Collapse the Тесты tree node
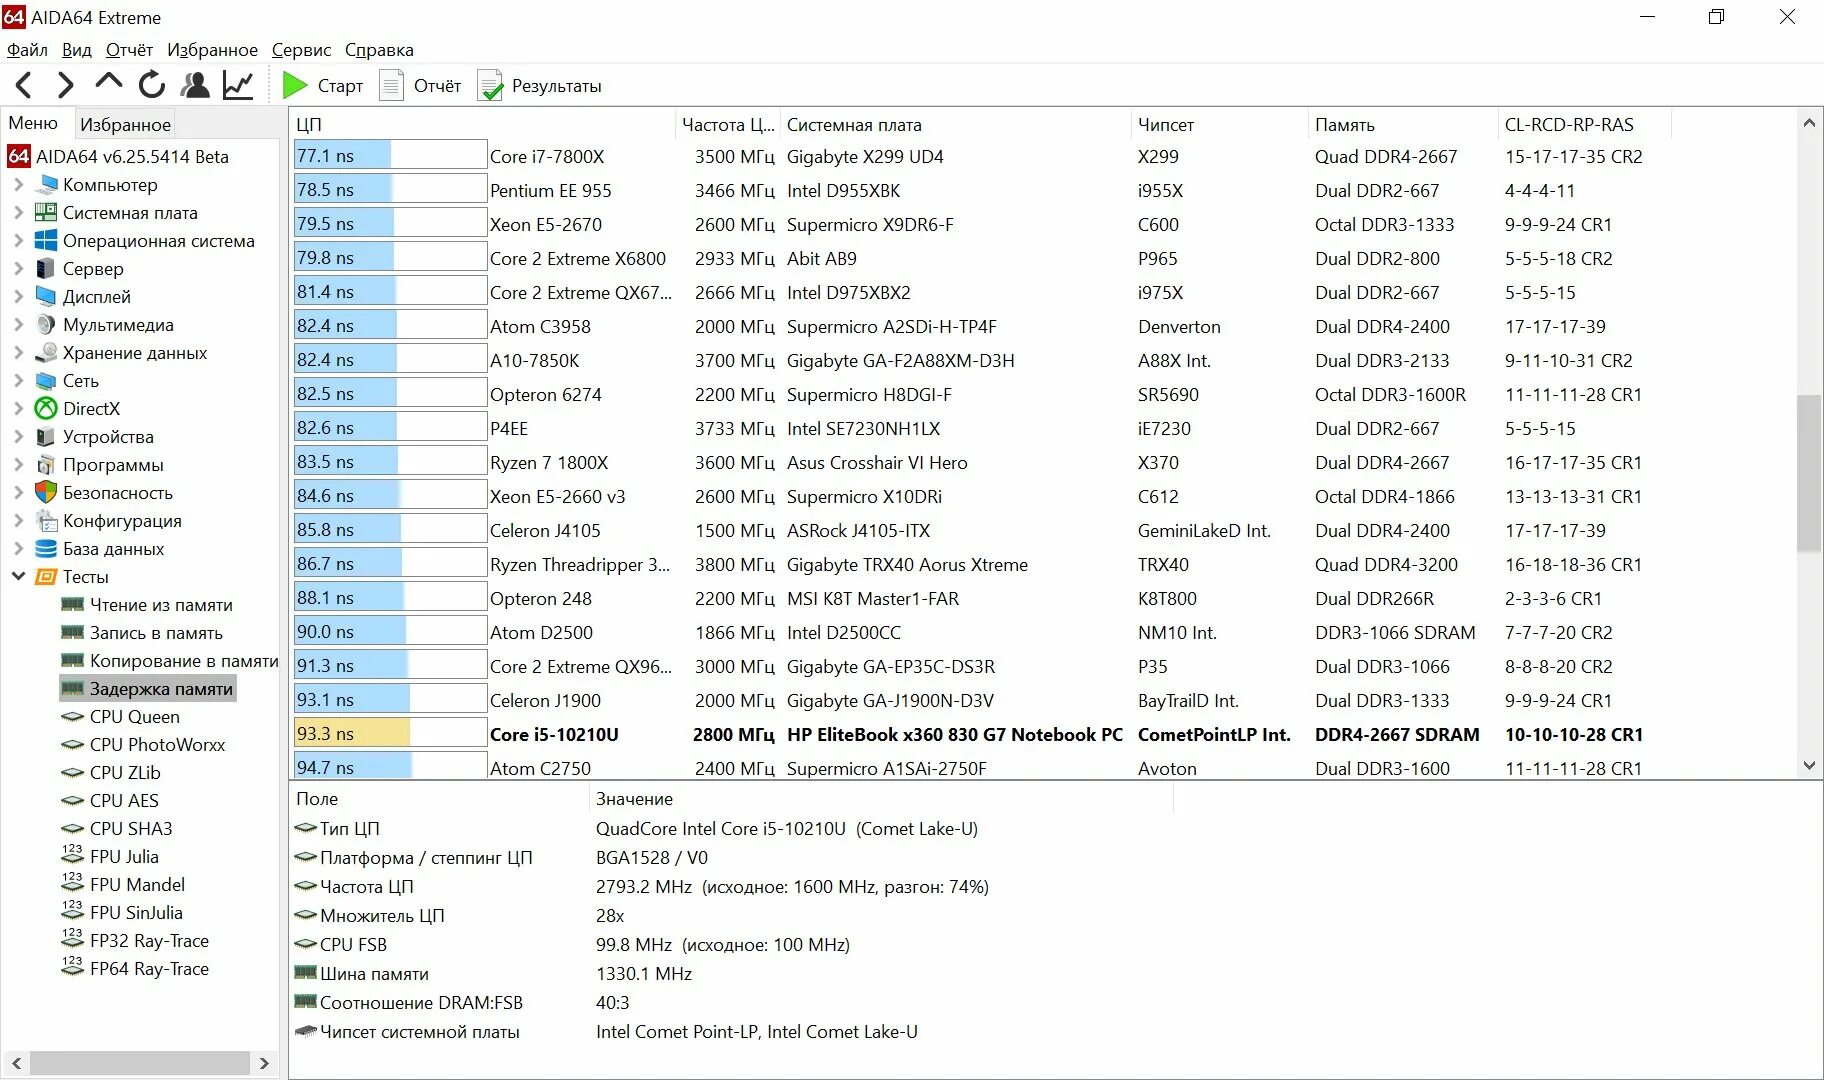Screen dimensions: 1824x1080 coord(18,577)
